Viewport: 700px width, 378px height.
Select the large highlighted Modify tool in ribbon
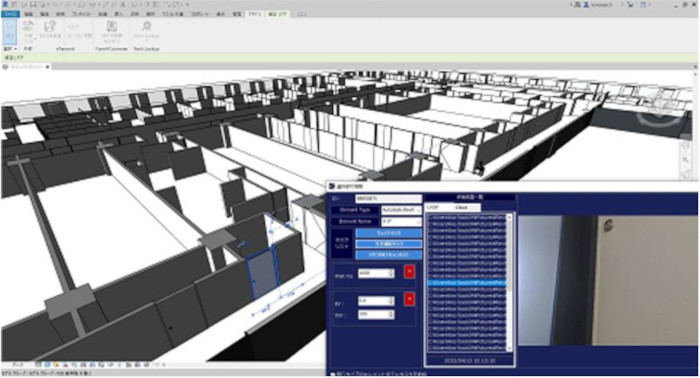click(x=10, y=31)
